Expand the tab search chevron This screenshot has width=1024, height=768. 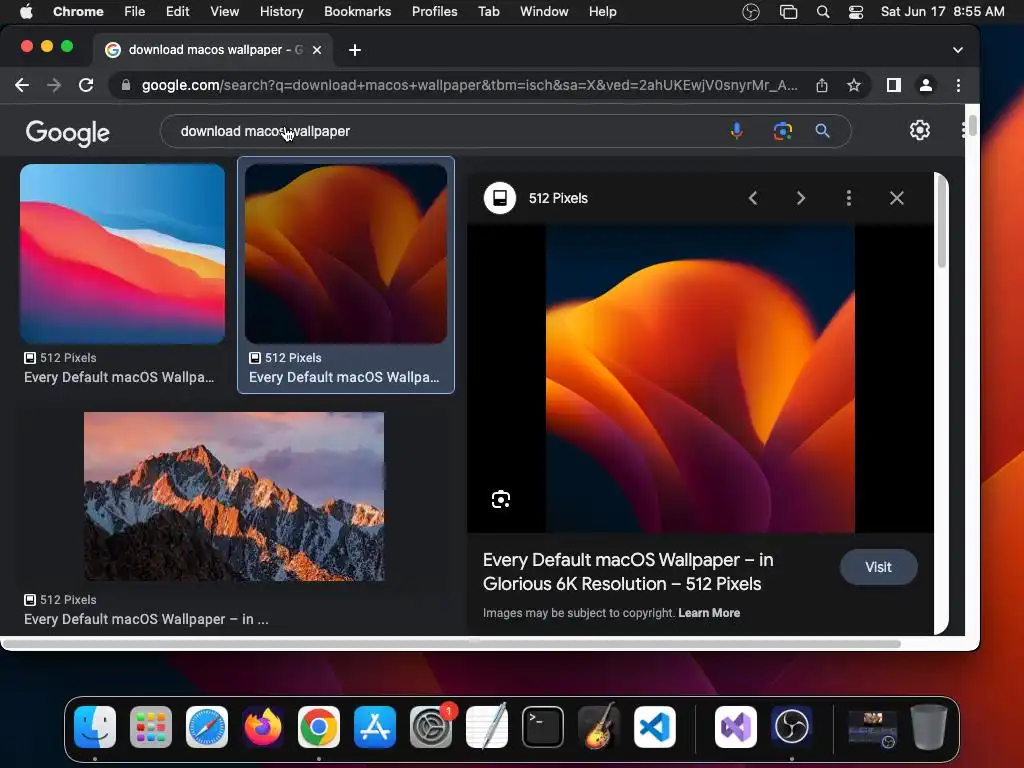point(957,50)
